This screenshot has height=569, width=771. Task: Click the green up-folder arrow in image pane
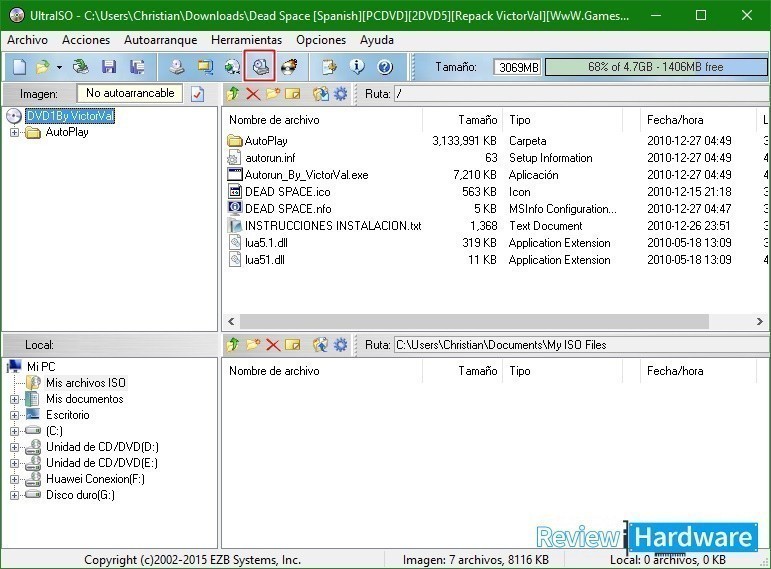coord(232,94)
